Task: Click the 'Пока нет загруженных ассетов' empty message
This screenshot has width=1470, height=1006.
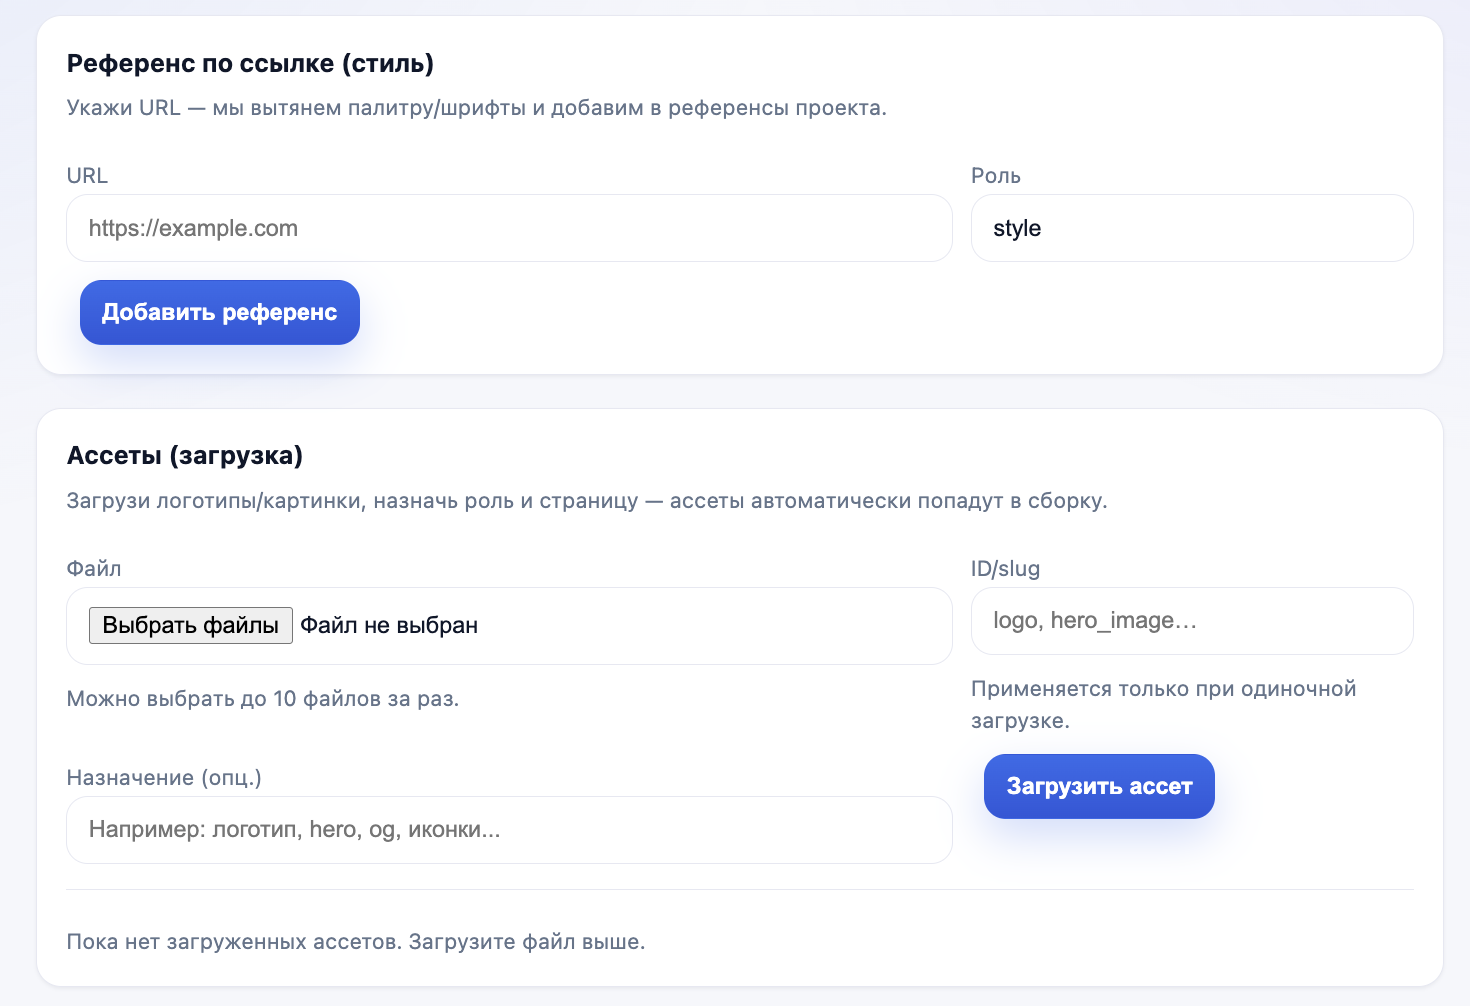Action: click(356, 942)
